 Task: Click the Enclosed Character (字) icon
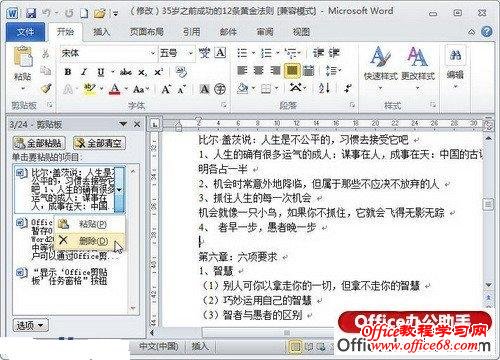[220, 89]
